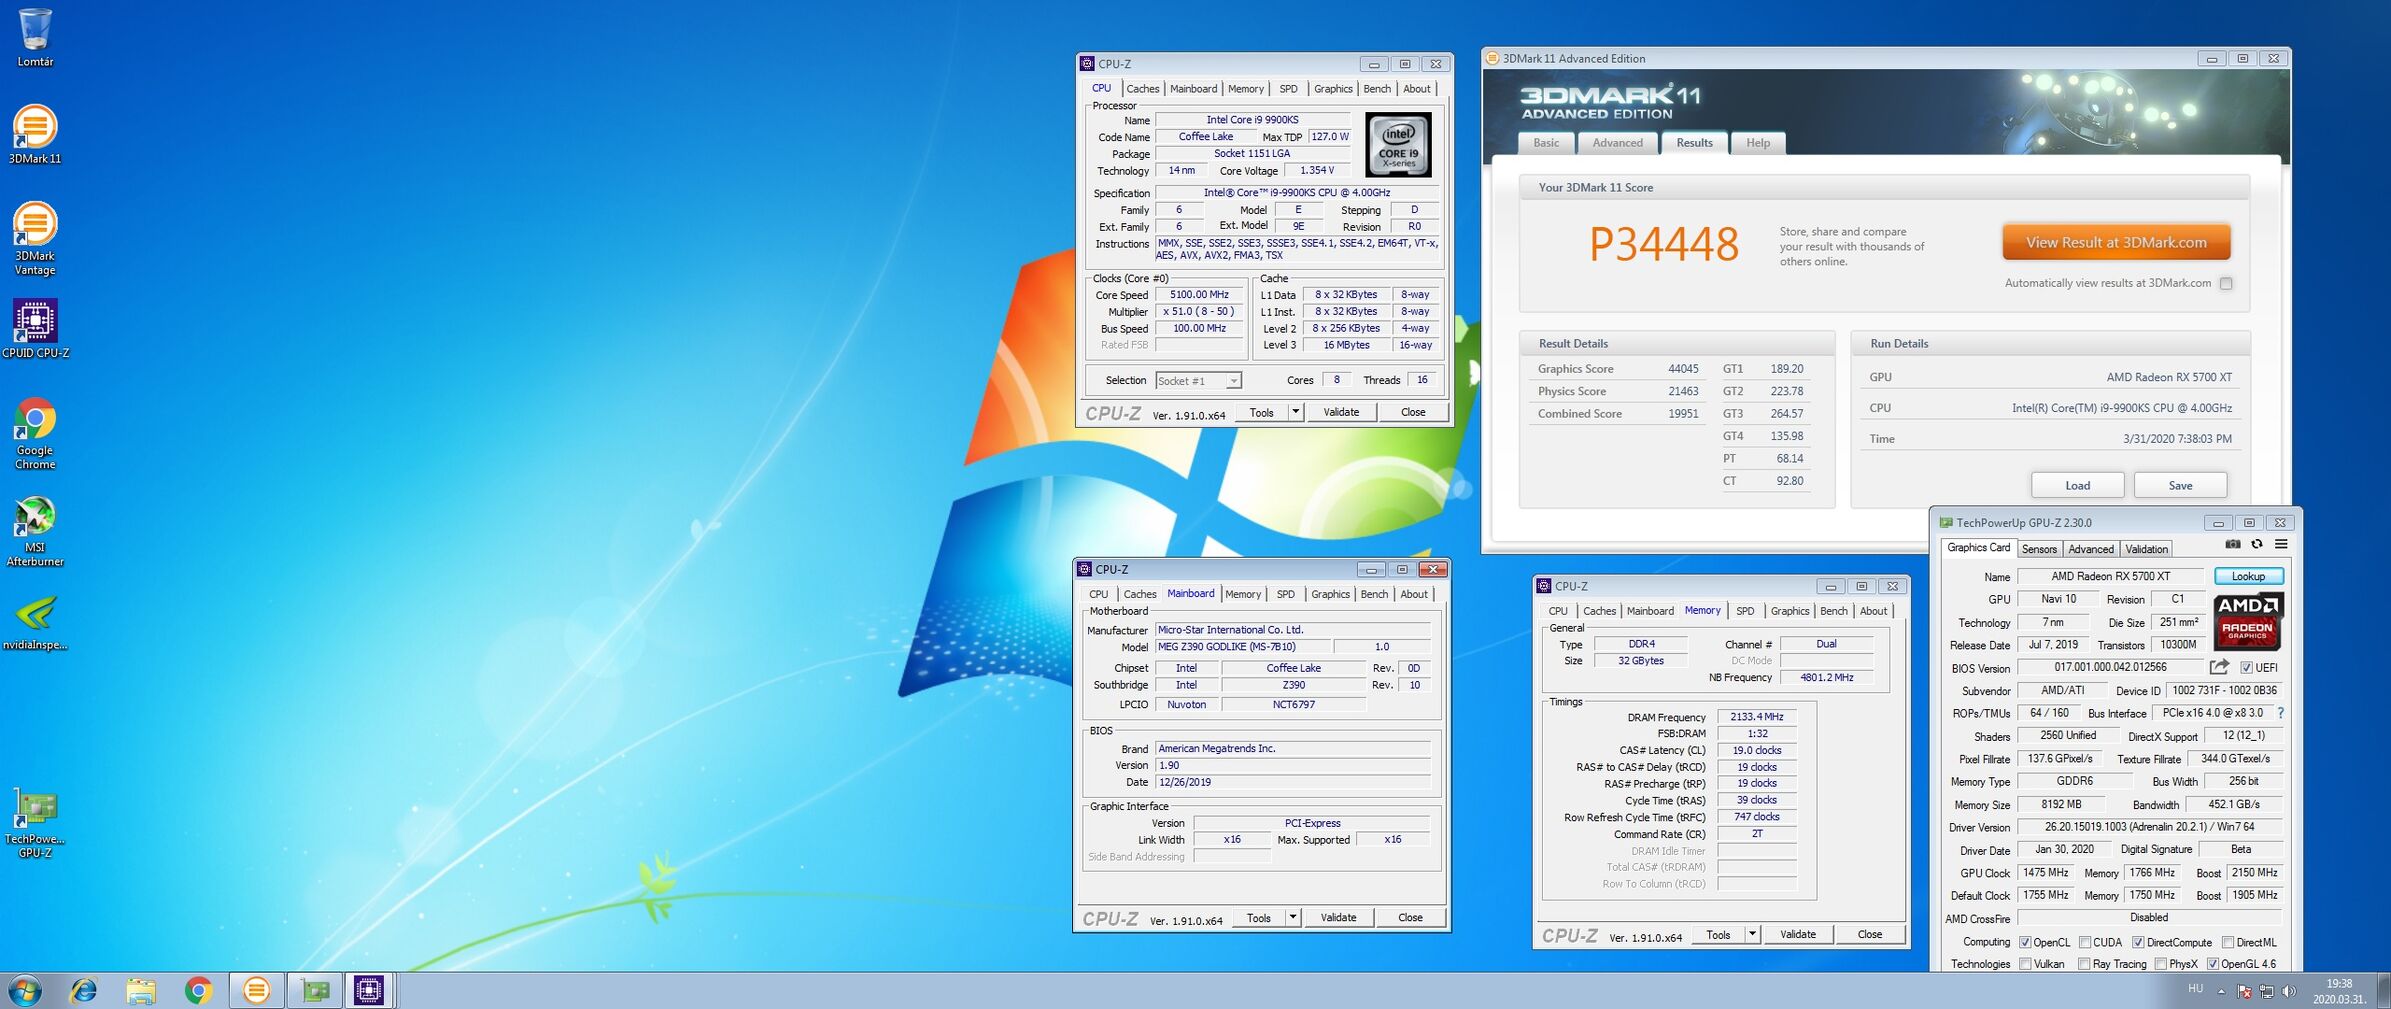
Task: Open the Windows Start menu orb
Action: (x=25, y=990)
